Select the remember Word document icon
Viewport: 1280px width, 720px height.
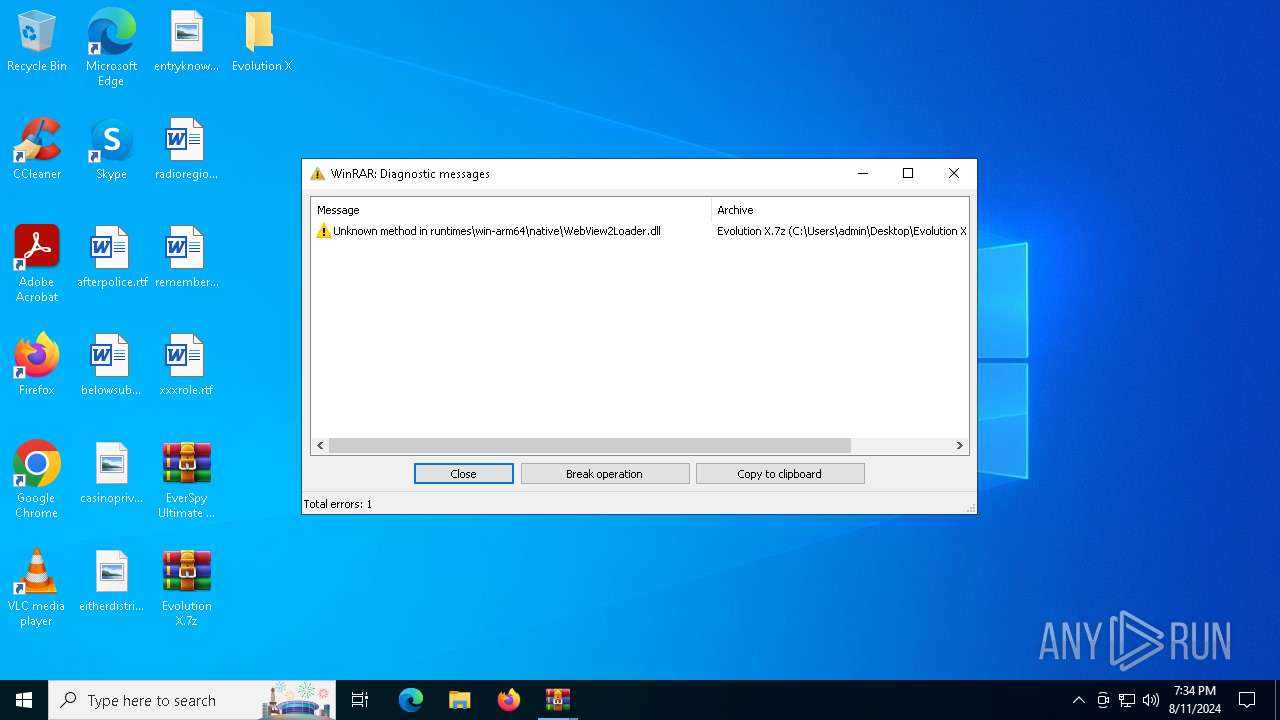pos(186,258)
